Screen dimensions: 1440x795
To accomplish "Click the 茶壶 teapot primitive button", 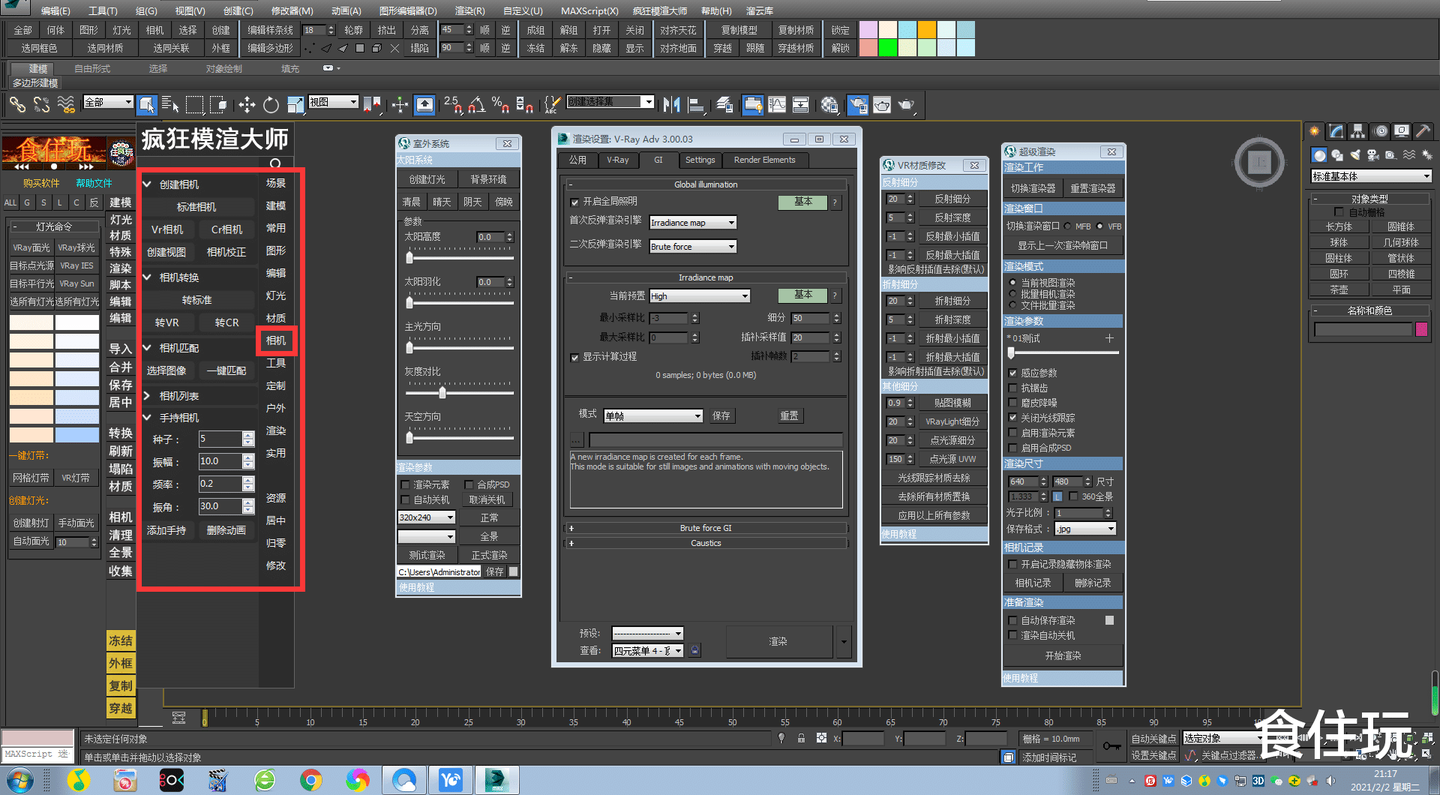I will tap(1339, 290).
